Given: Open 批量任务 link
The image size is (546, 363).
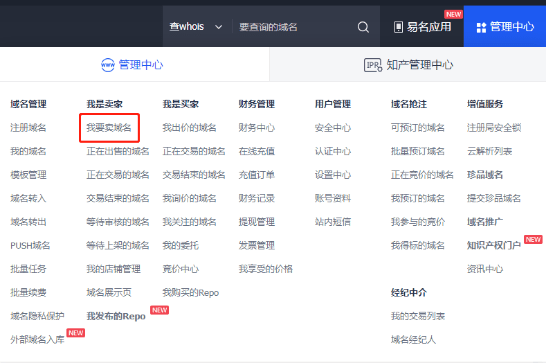Looking at the screenshot, I should (x=28, y=269).
